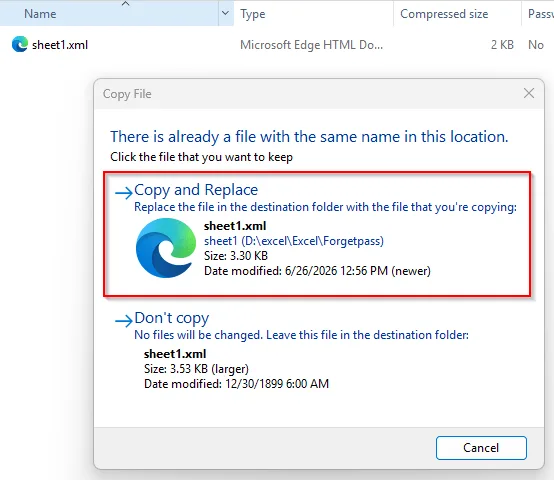
Task: Click the 2 KB compressed size cell
Action: [502, 45]
